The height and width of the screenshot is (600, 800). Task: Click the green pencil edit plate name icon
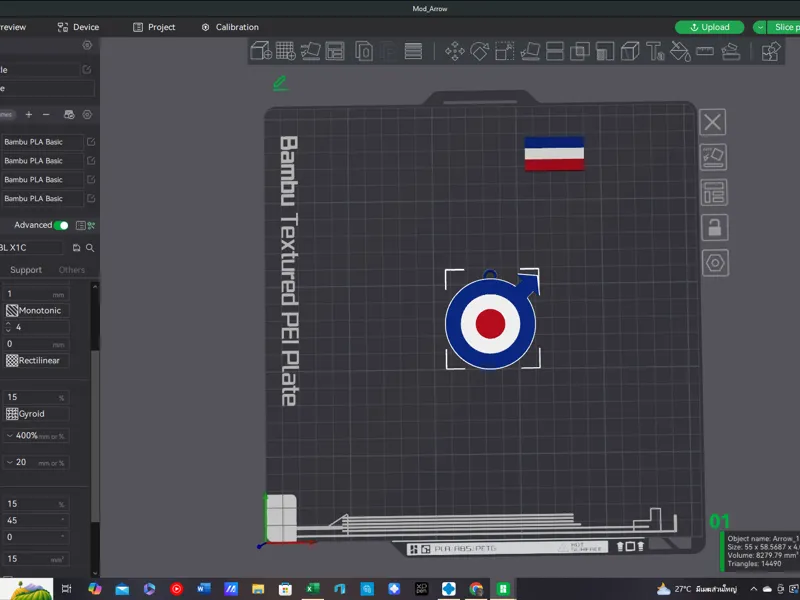pyautogui.click(x=280, y=83)
